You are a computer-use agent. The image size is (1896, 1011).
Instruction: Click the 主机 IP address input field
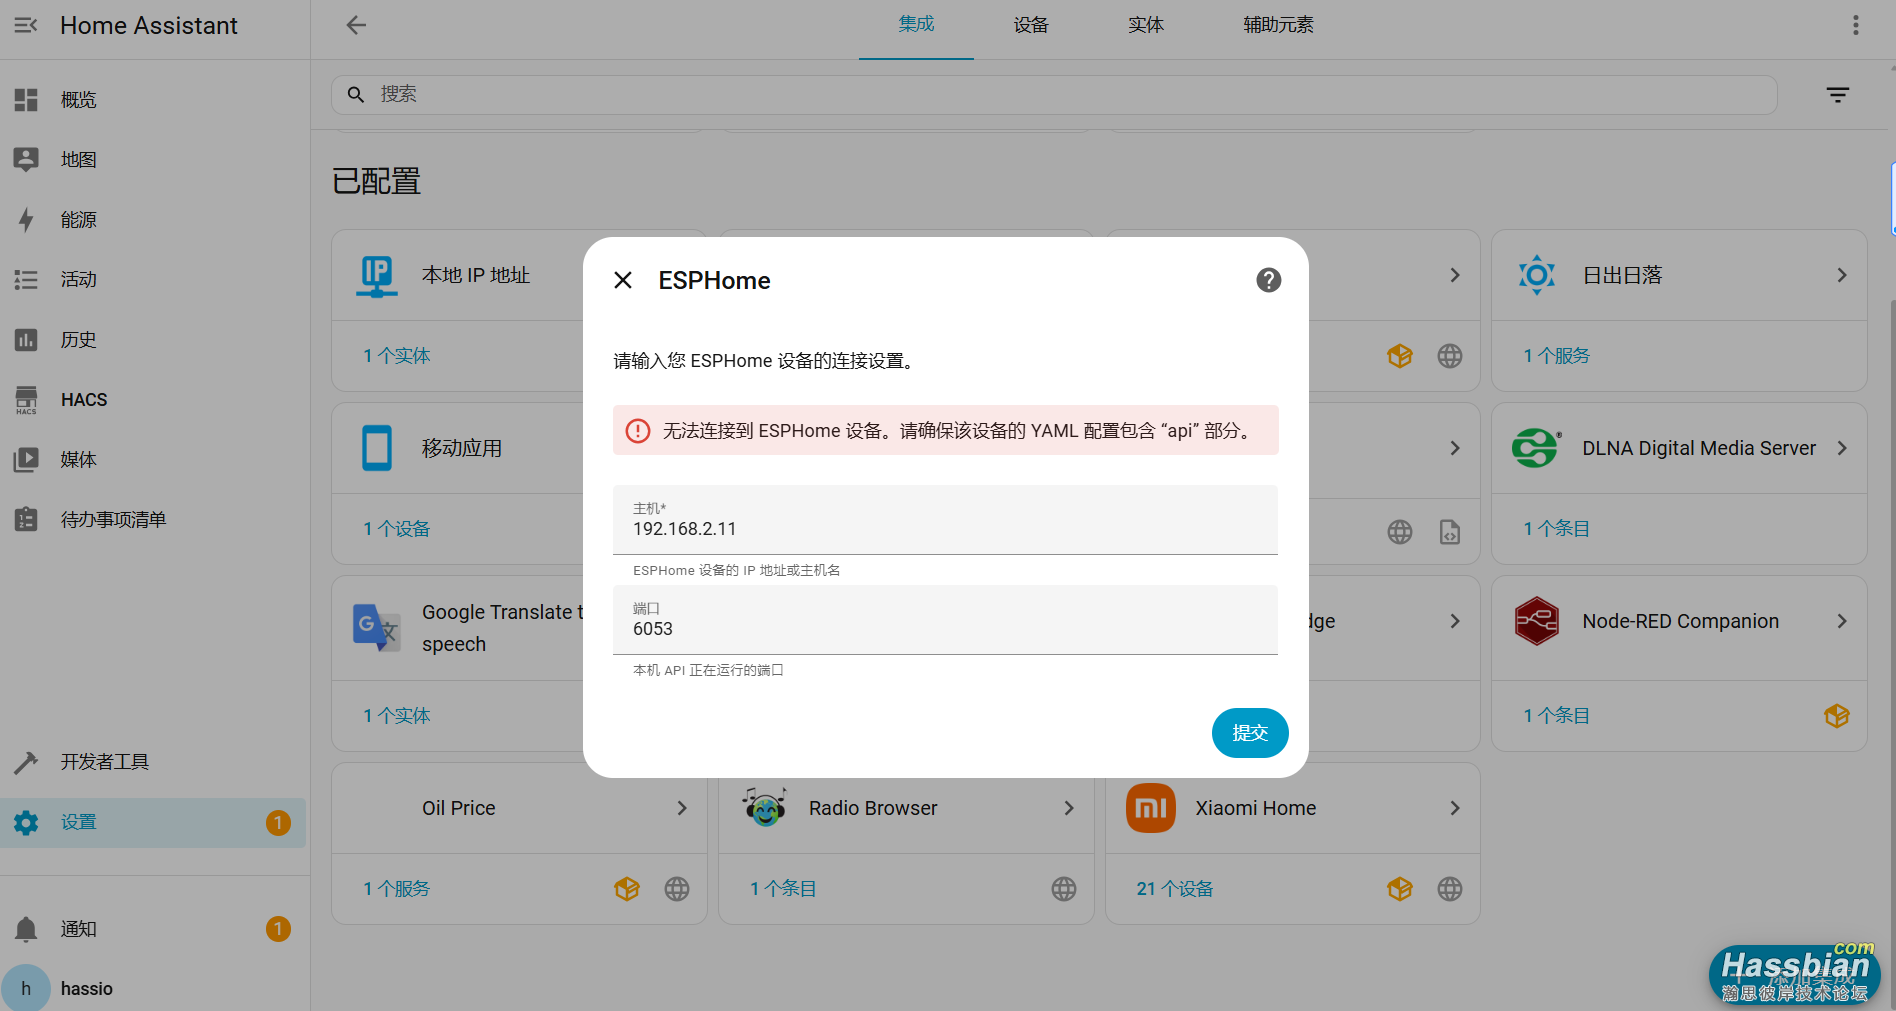tap(944, 528)
